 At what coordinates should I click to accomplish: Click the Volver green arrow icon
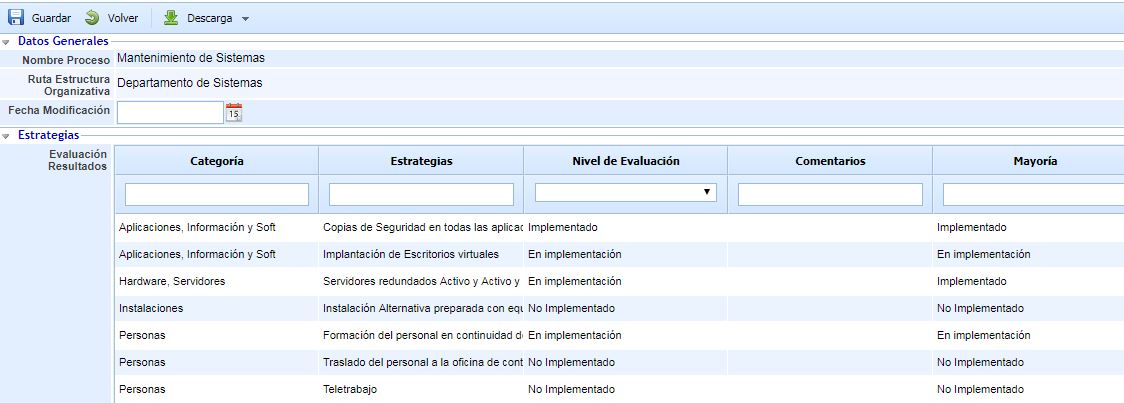tap(92, 18)
